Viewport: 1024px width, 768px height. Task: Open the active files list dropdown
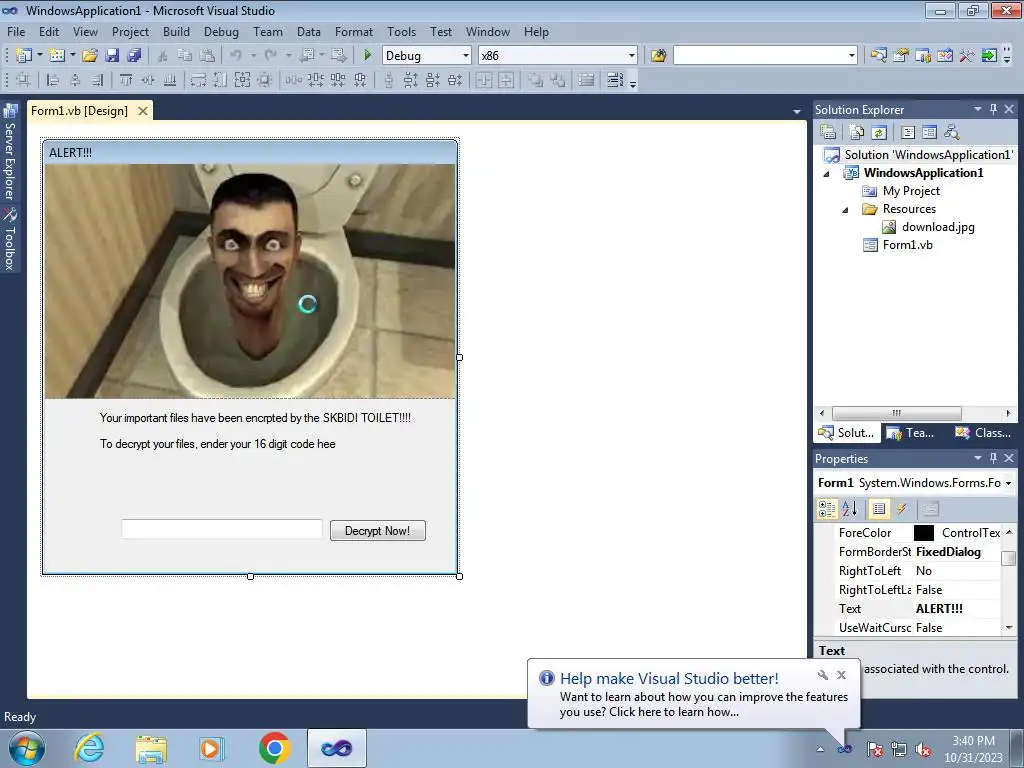[797, 112]
